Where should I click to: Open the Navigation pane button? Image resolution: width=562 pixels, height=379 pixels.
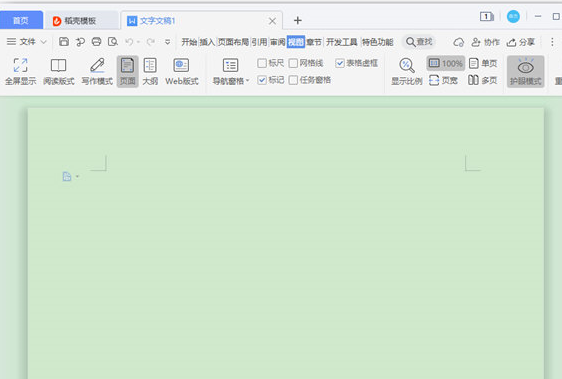230,72
